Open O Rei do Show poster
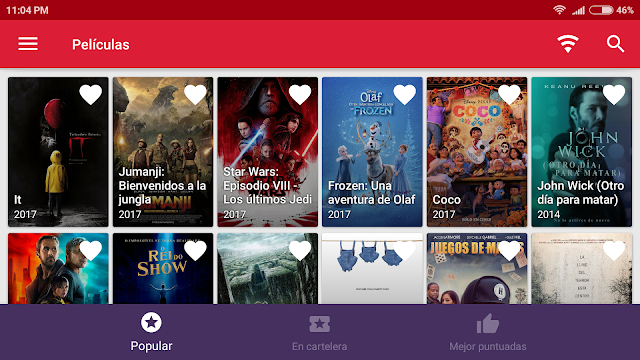 163,269
